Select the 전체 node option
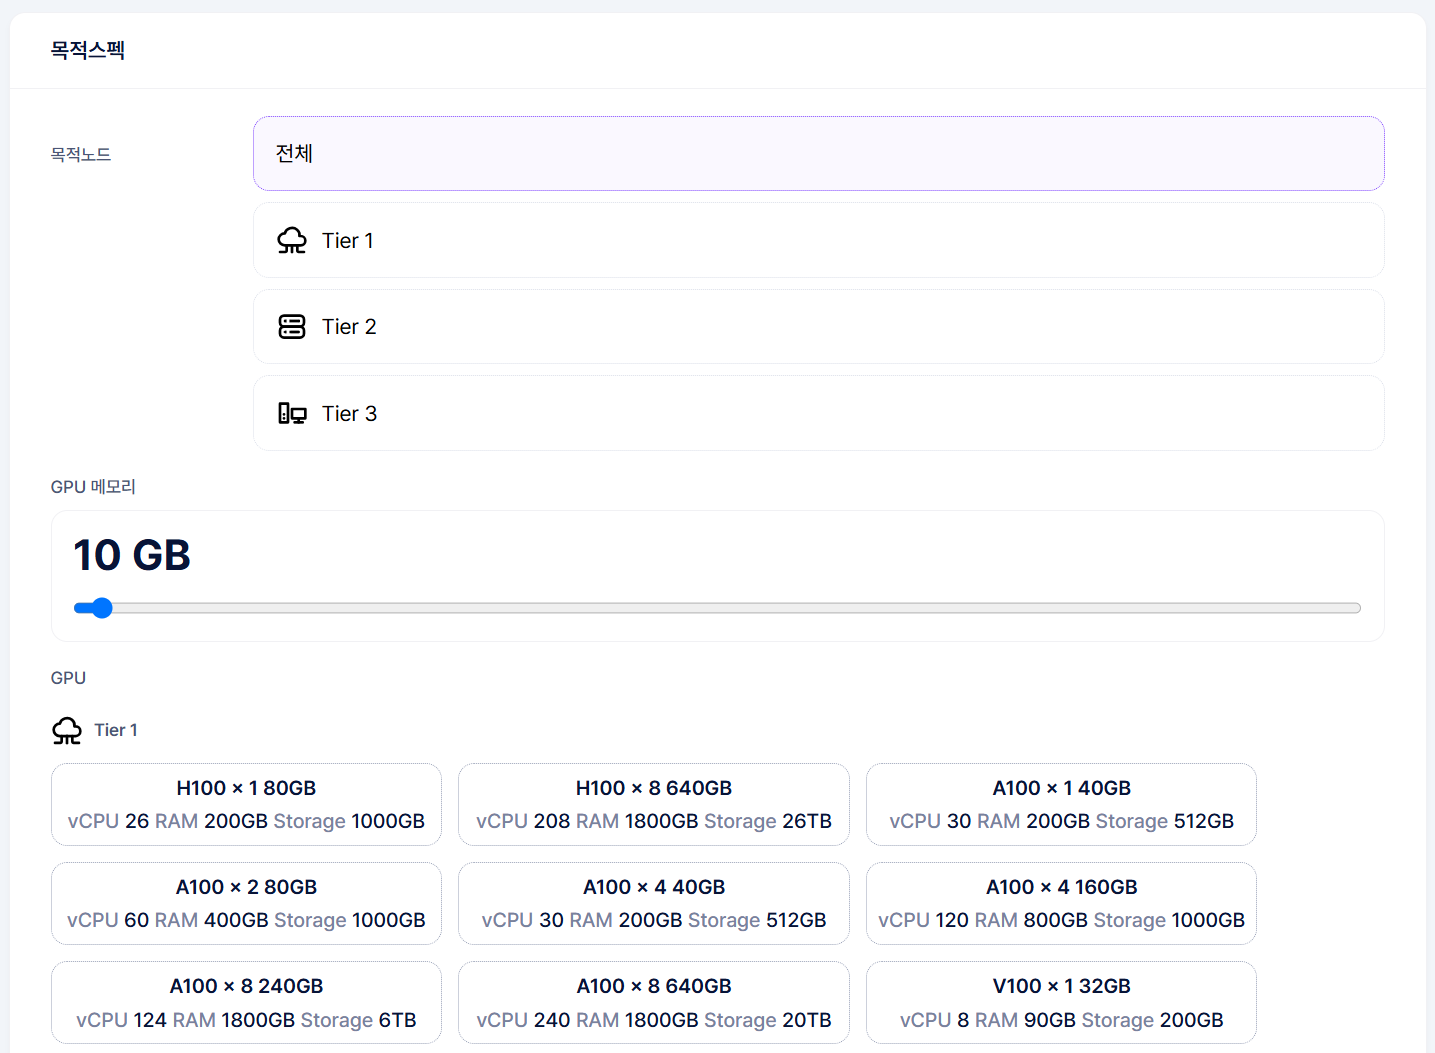The width and height of the screenshot is (1435, 1053). [x=818, y=154]
